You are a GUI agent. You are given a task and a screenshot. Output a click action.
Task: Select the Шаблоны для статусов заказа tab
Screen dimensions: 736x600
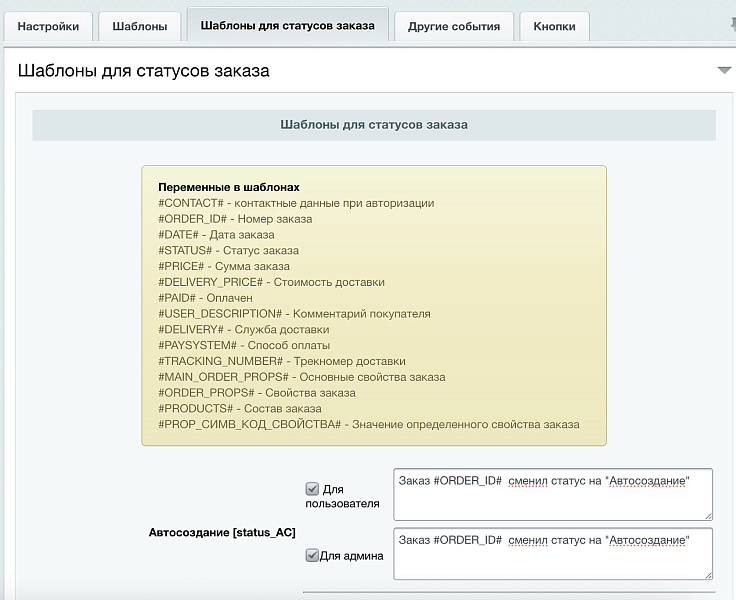click(287, 26)
